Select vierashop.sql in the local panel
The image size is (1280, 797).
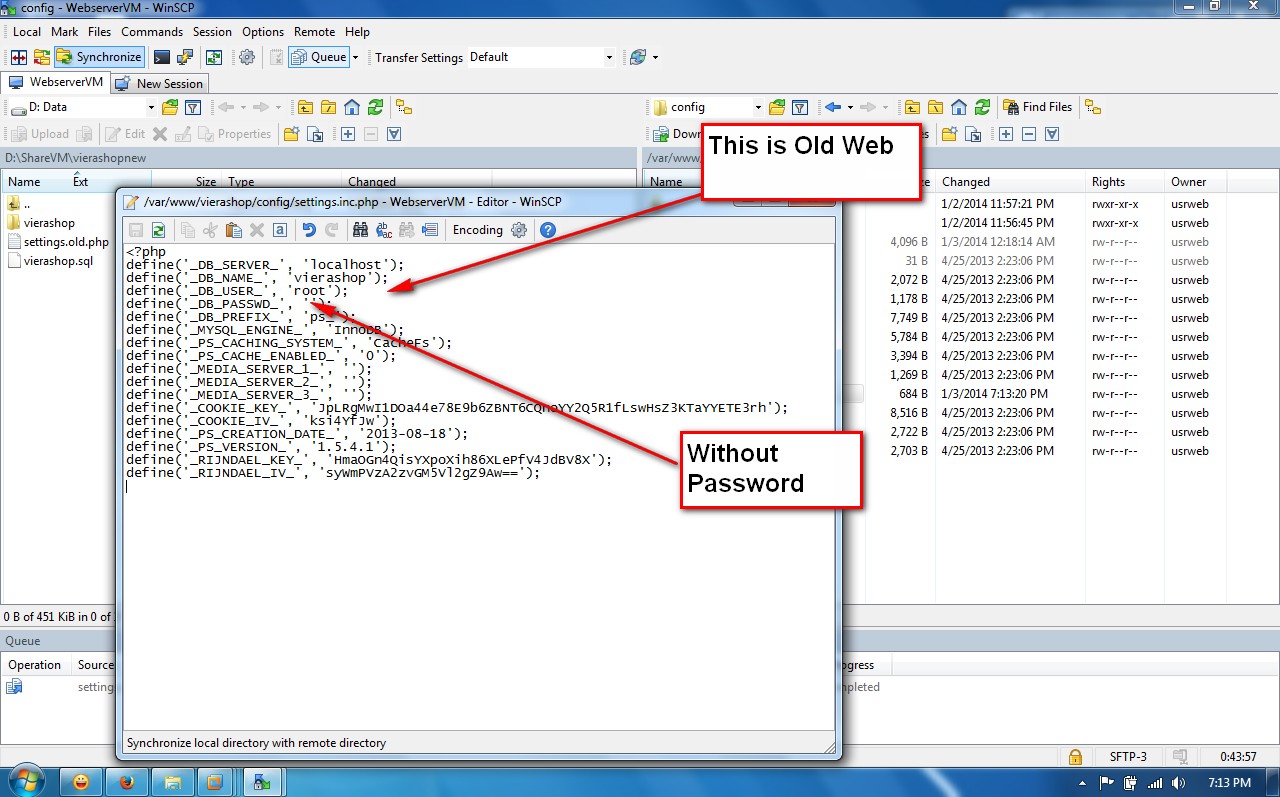click(50, 261)
